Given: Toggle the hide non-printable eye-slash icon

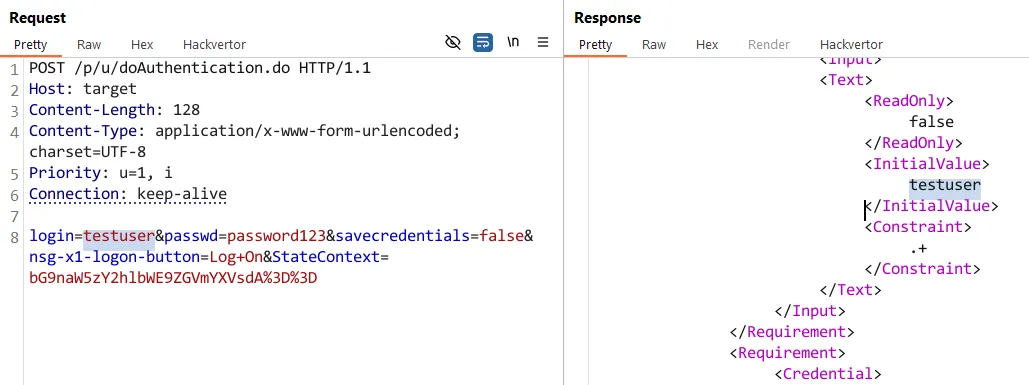Looking at the screenshot, I should coord(453,43).
